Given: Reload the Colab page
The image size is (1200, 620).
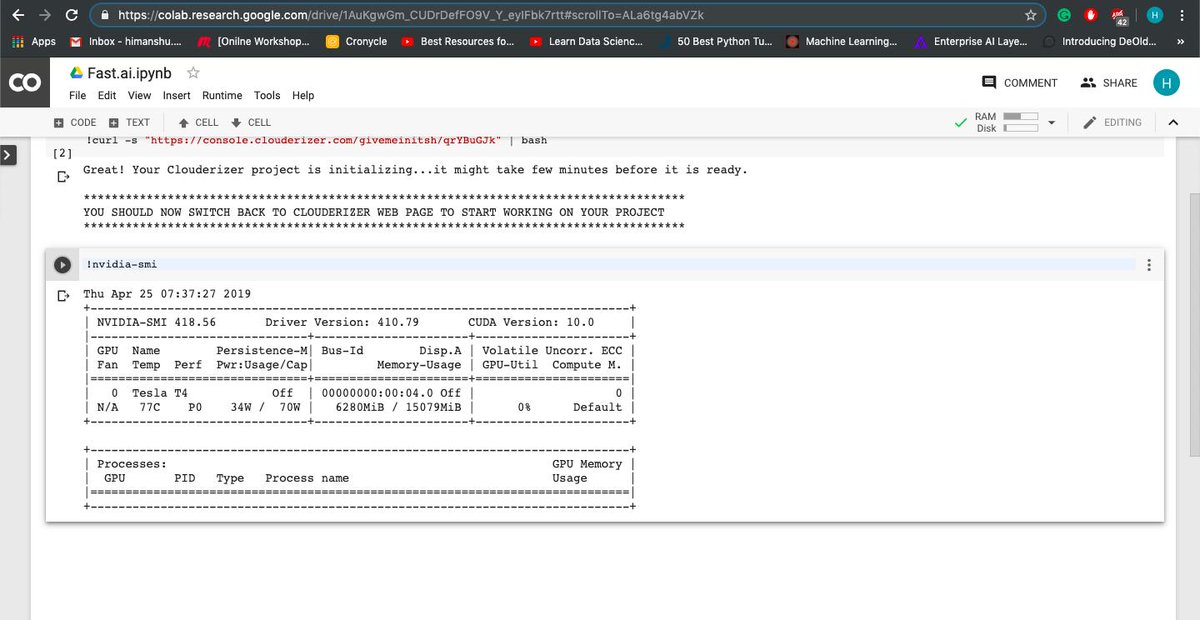Looking at the screenshot, I should (71, 16).
